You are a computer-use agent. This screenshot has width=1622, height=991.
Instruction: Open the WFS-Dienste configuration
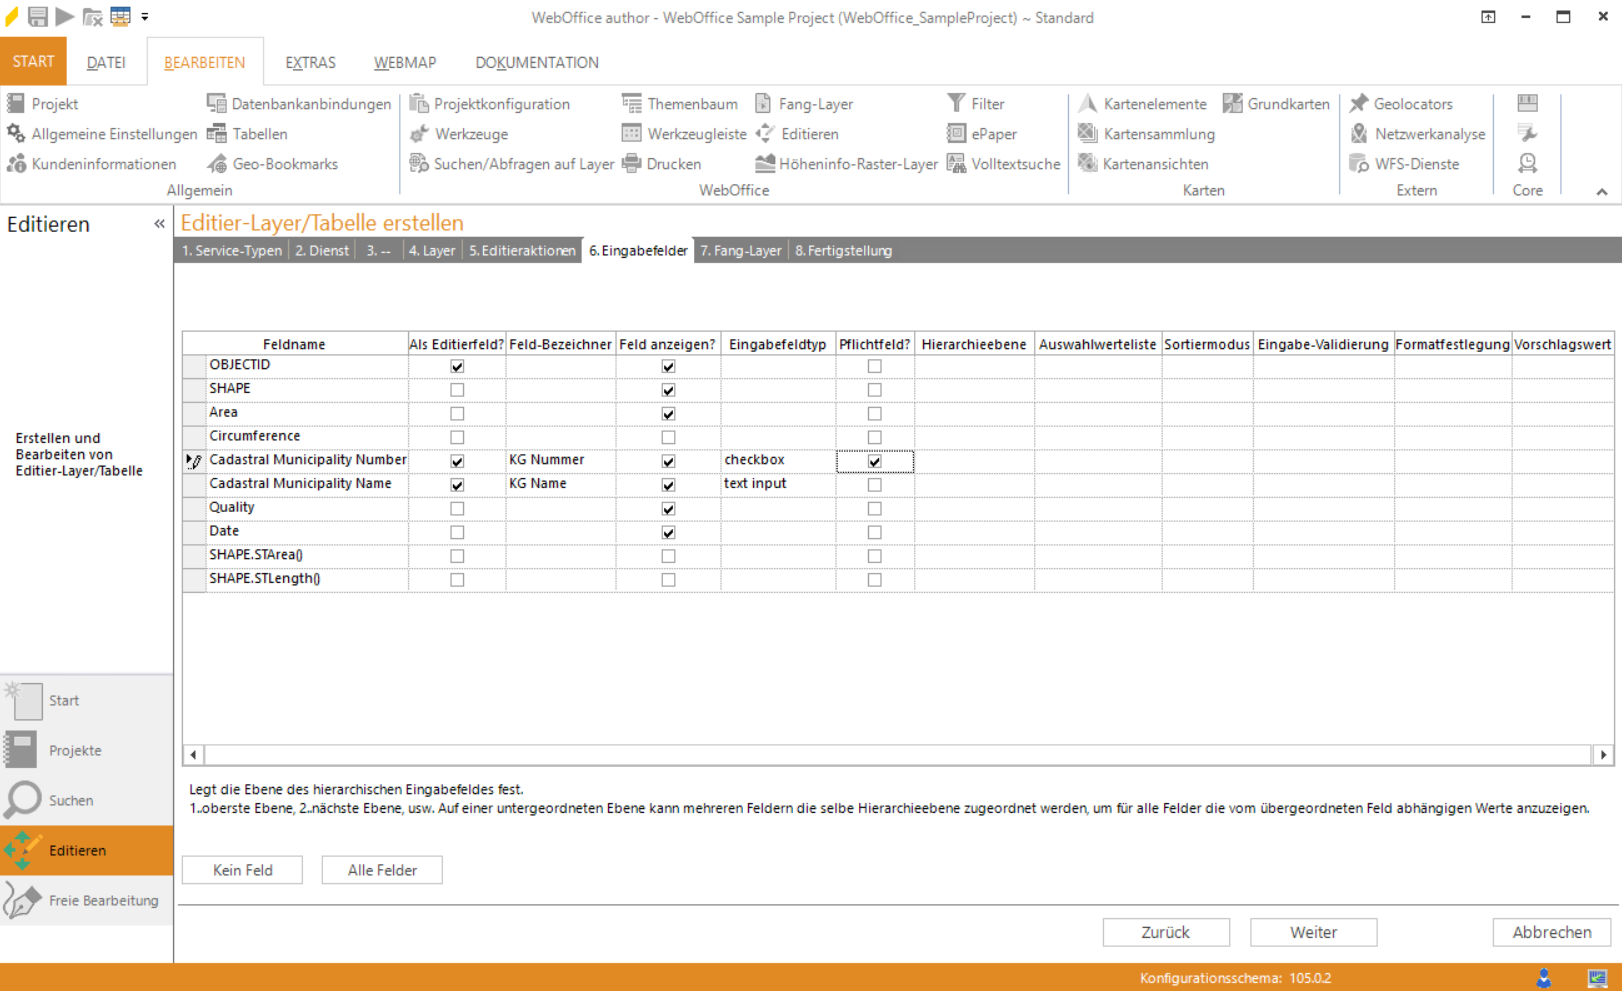(1418, 163)
